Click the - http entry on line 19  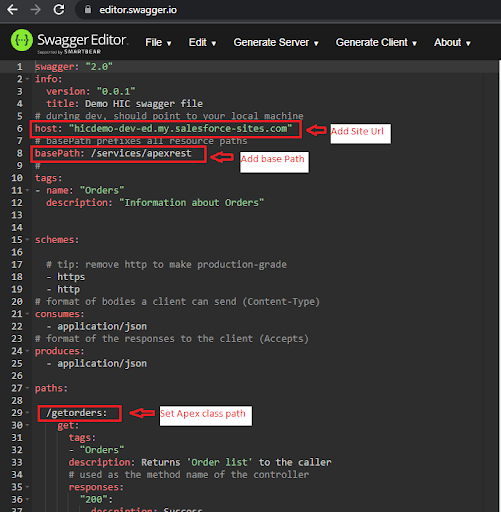coord(63,289)
